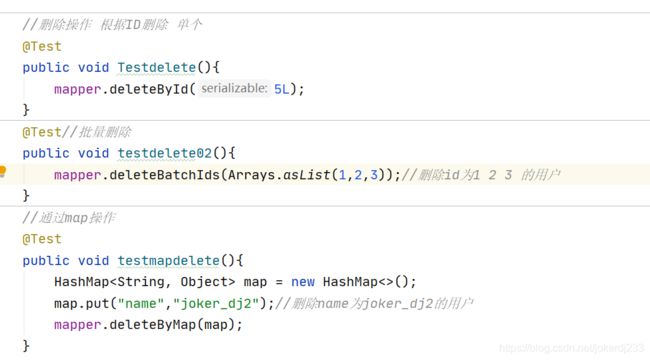Click the testdelete02 method name

point(164,153)
